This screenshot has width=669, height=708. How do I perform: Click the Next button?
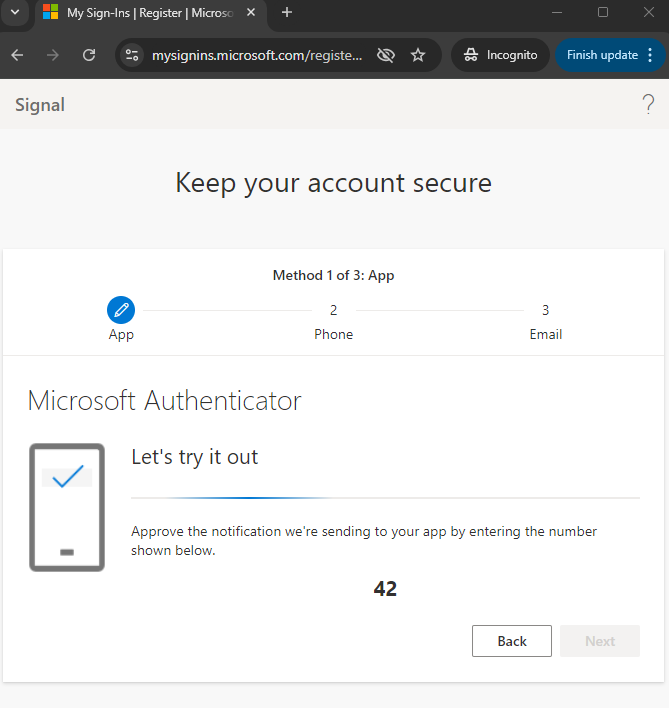[600, 641]
